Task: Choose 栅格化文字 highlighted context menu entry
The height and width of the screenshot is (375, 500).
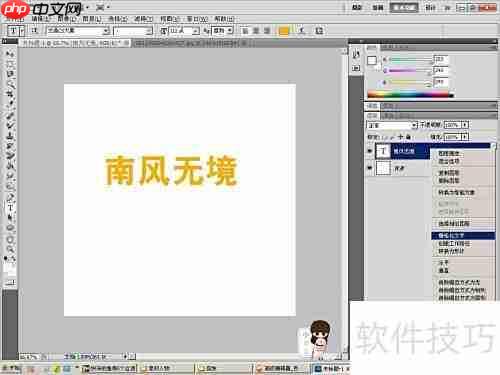Action: (463, 236)
